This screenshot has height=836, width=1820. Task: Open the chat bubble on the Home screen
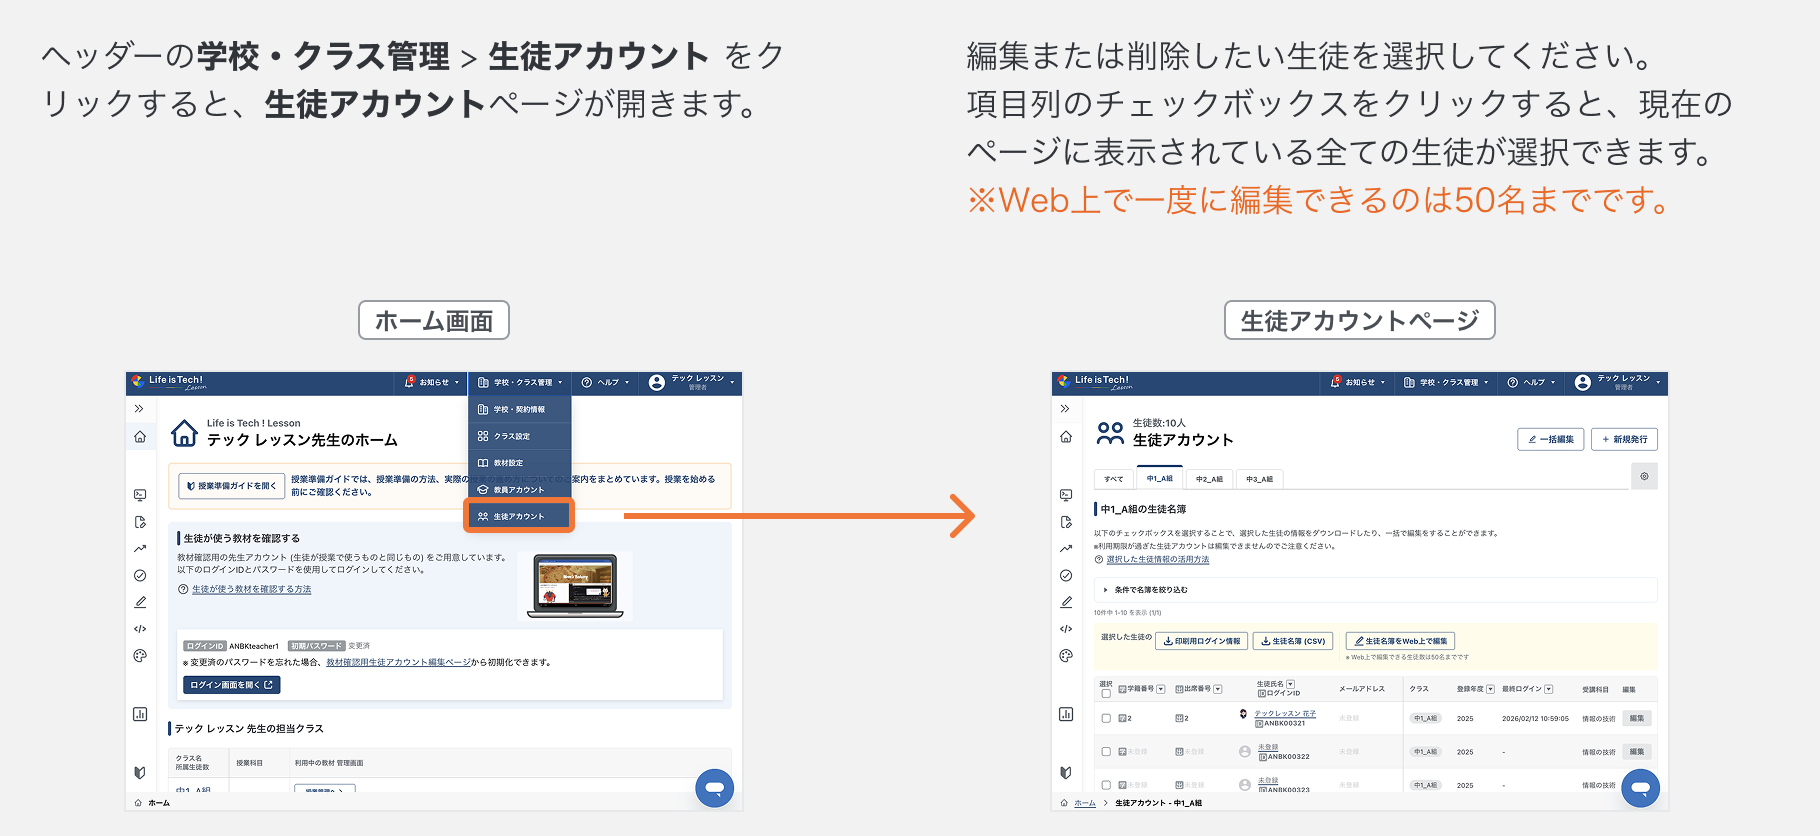714,788
